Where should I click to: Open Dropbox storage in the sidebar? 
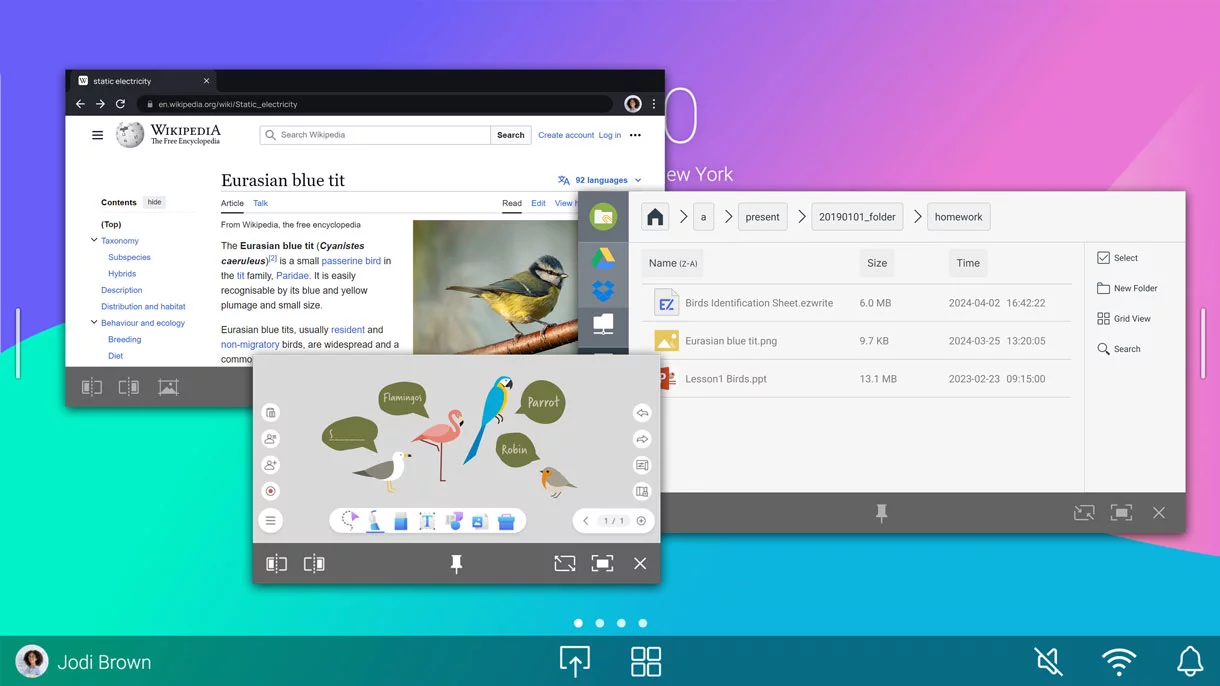[x=603, y=291]
